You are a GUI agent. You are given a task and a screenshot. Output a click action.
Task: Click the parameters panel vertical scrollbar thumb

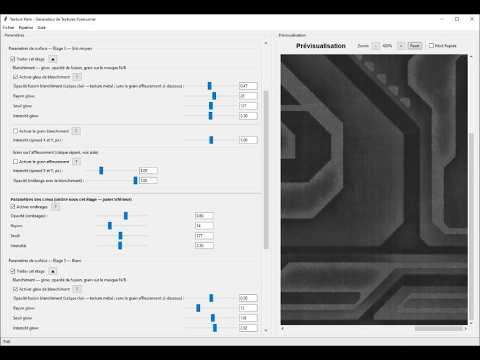266,170
